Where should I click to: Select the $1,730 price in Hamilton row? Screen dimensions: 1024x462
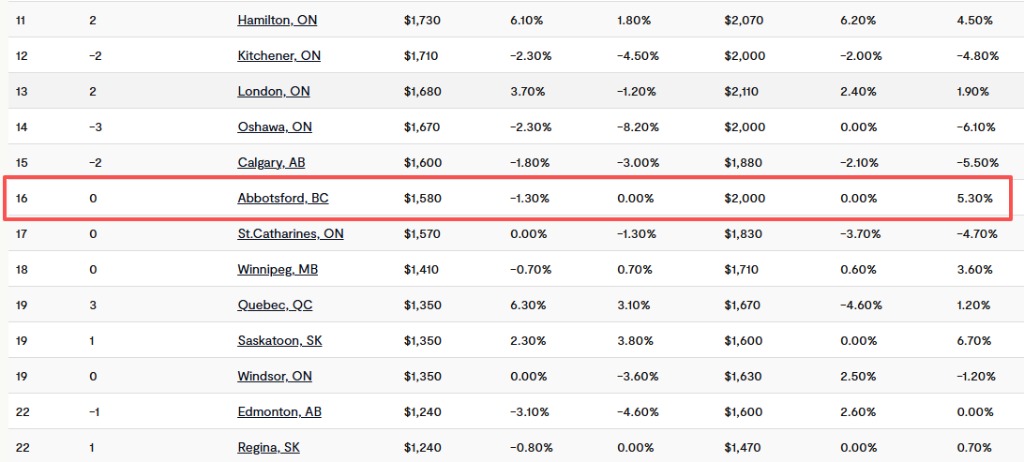click(421, 20)
